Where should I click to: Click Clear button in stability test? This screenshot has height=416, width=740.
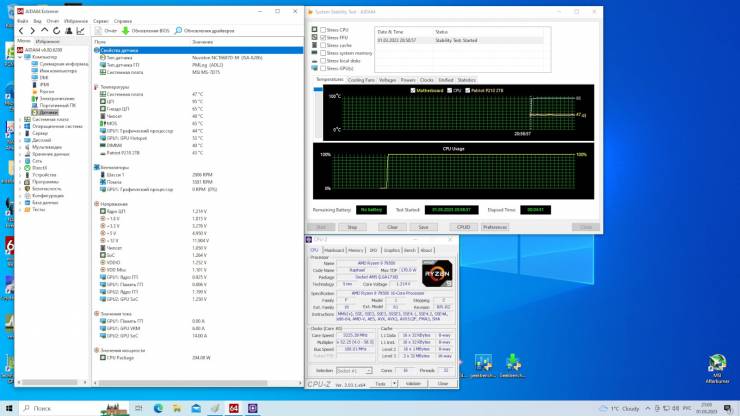(x=392, y=227)
